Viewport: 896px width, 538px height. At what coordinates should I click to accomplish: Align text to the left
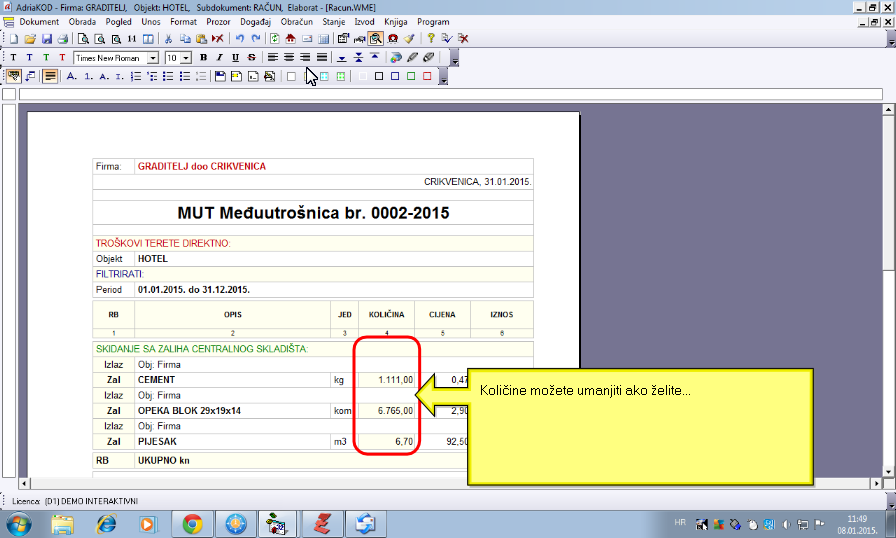[273, 58]
